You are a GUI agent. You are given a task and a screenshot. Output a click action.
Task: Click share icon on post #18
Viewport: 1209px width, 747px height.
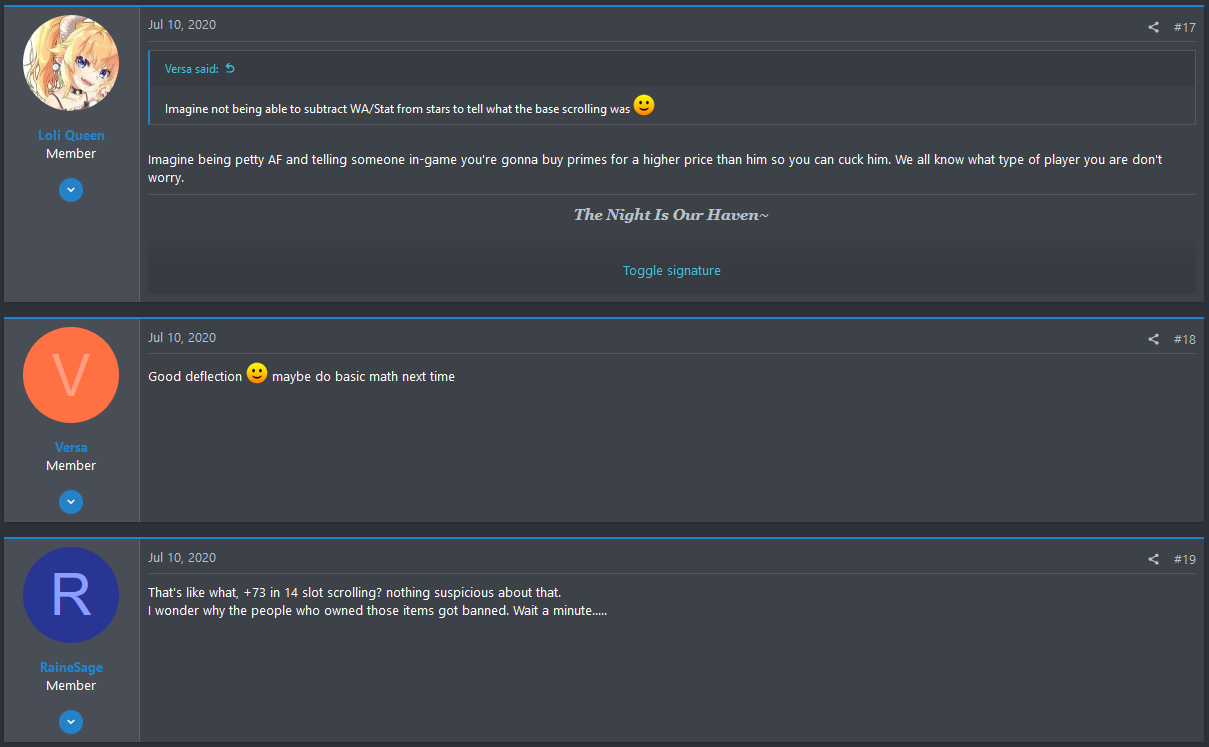(1153, 339)
